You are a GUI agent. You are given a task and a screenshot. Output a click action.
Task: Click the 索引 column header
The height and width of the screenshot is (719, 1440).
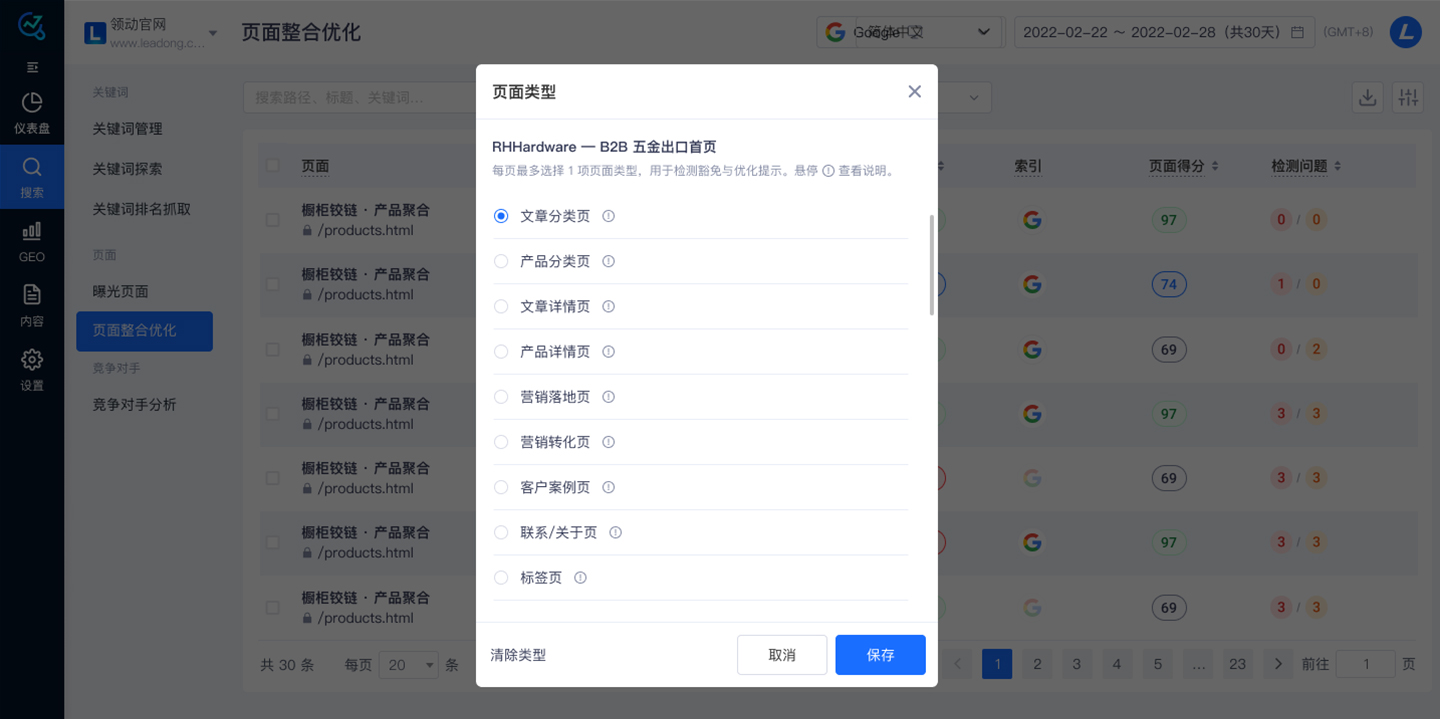[1028, 166]
